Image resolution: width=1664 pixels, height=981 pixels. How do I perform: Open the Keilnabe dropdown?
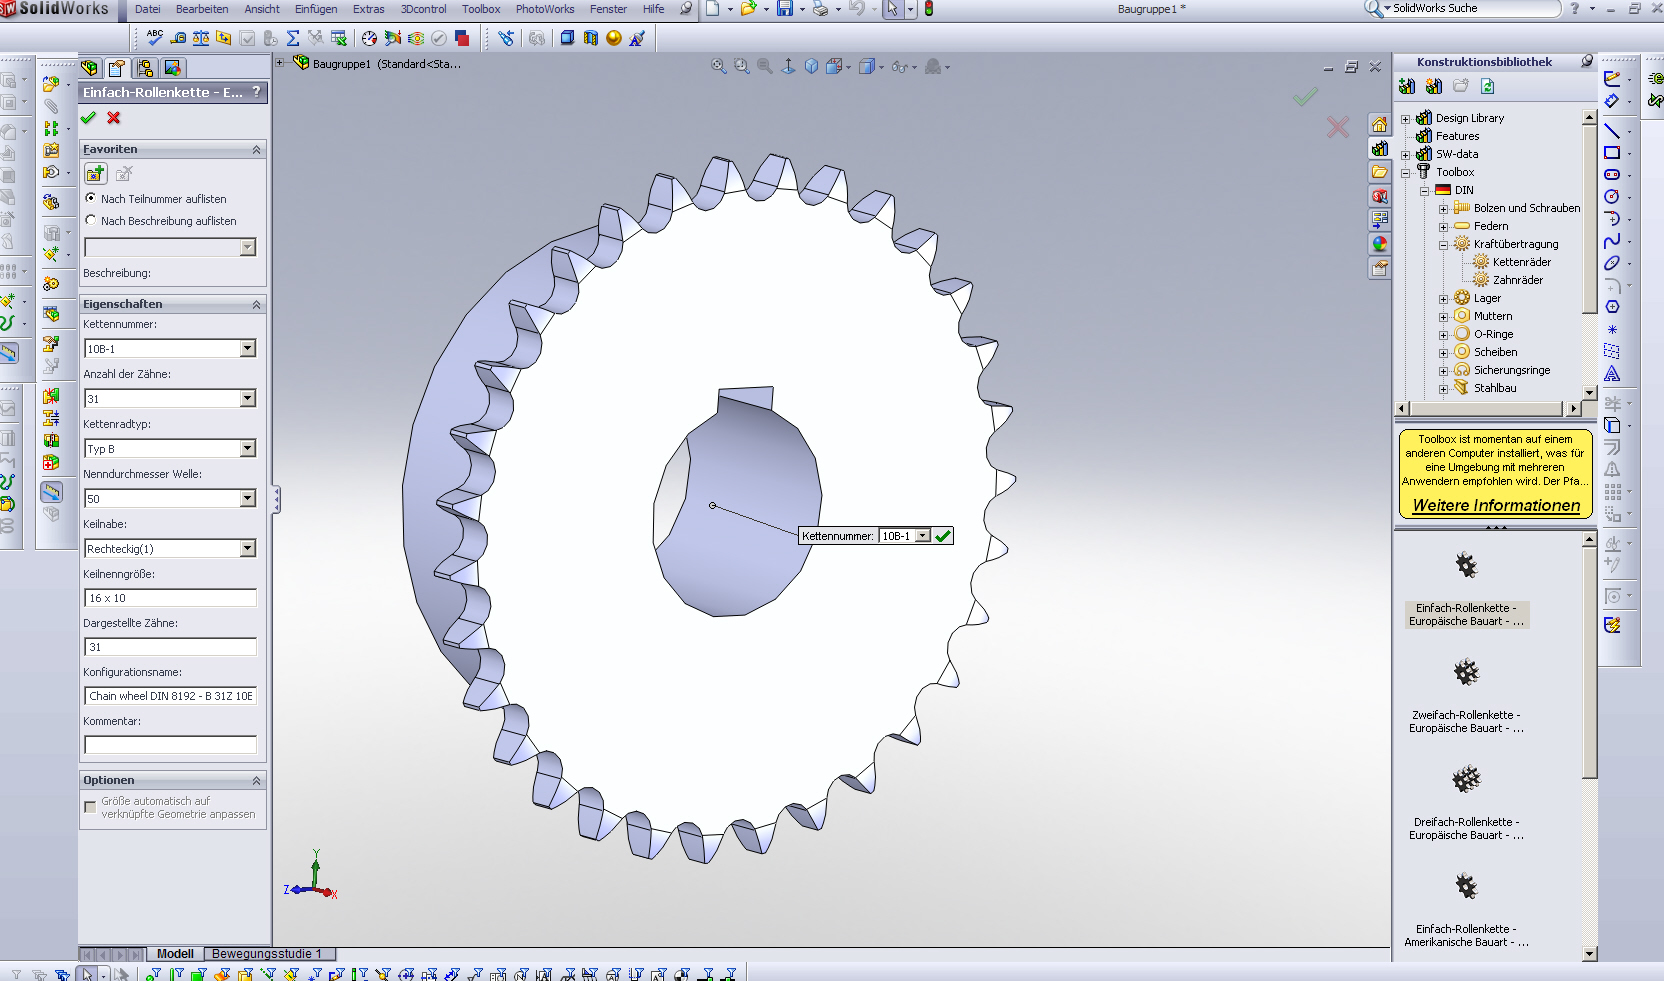coord(248,548)
